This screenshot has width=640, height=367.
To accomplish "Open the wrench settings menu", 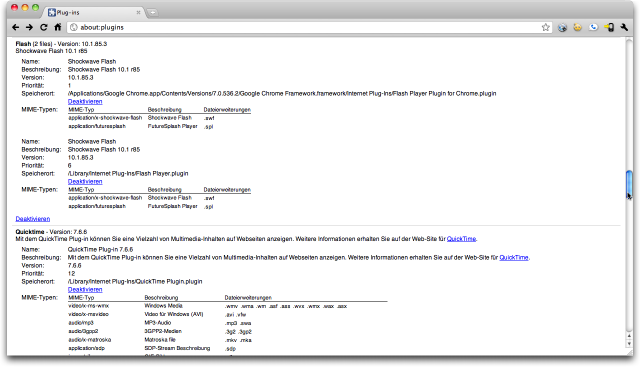I will click(624, 27).
